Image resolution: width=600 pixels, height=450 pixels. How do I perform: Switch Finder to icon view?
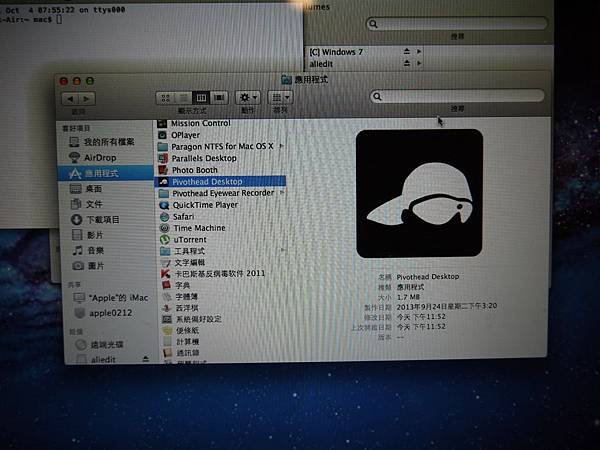click(165, 98)
